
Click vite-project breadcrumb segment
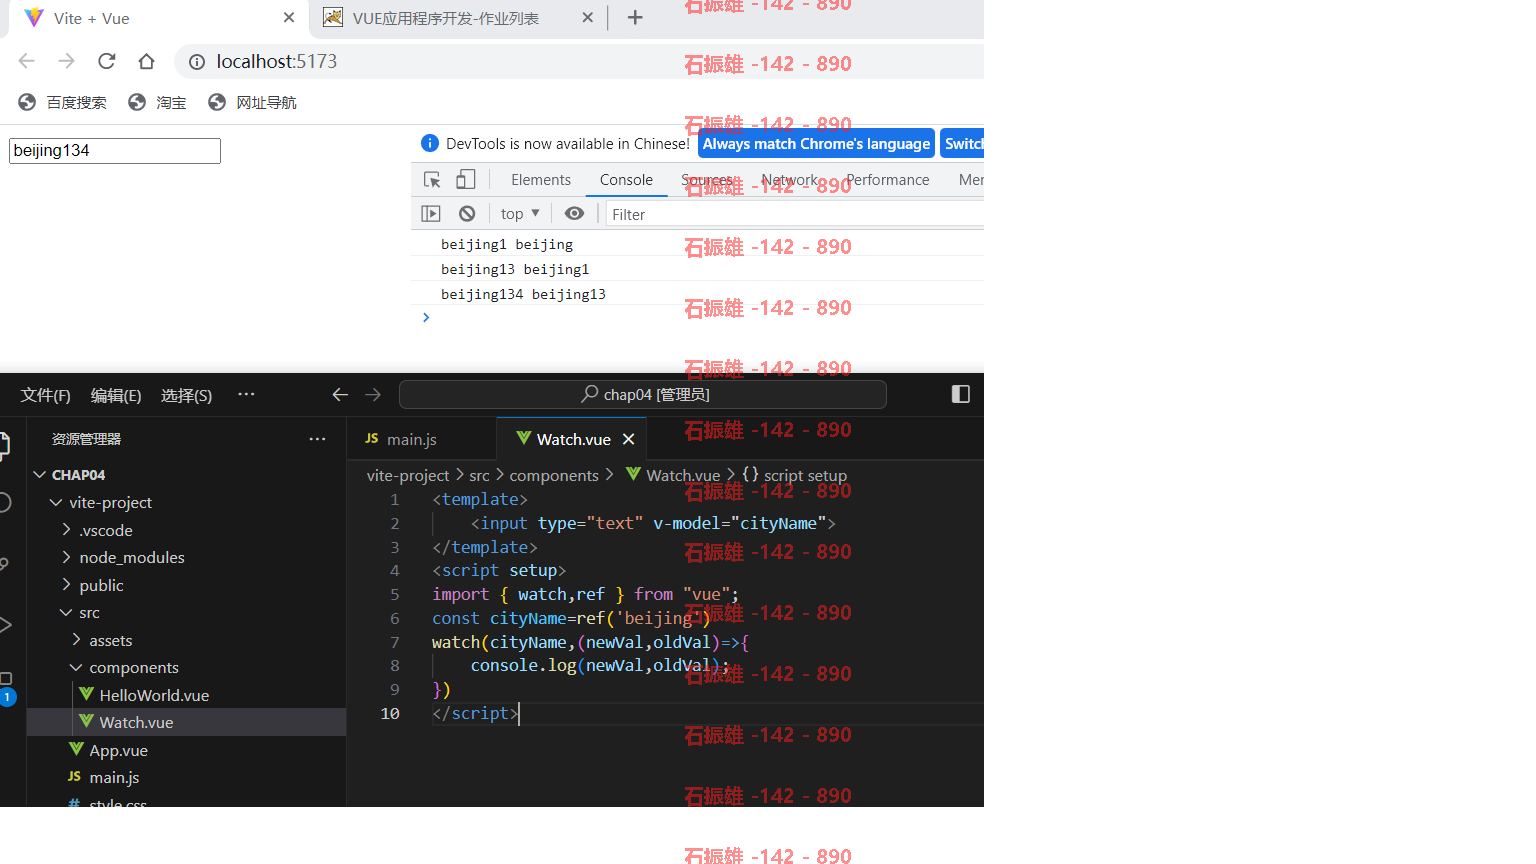pyautogui.click(x=408, y=476)
